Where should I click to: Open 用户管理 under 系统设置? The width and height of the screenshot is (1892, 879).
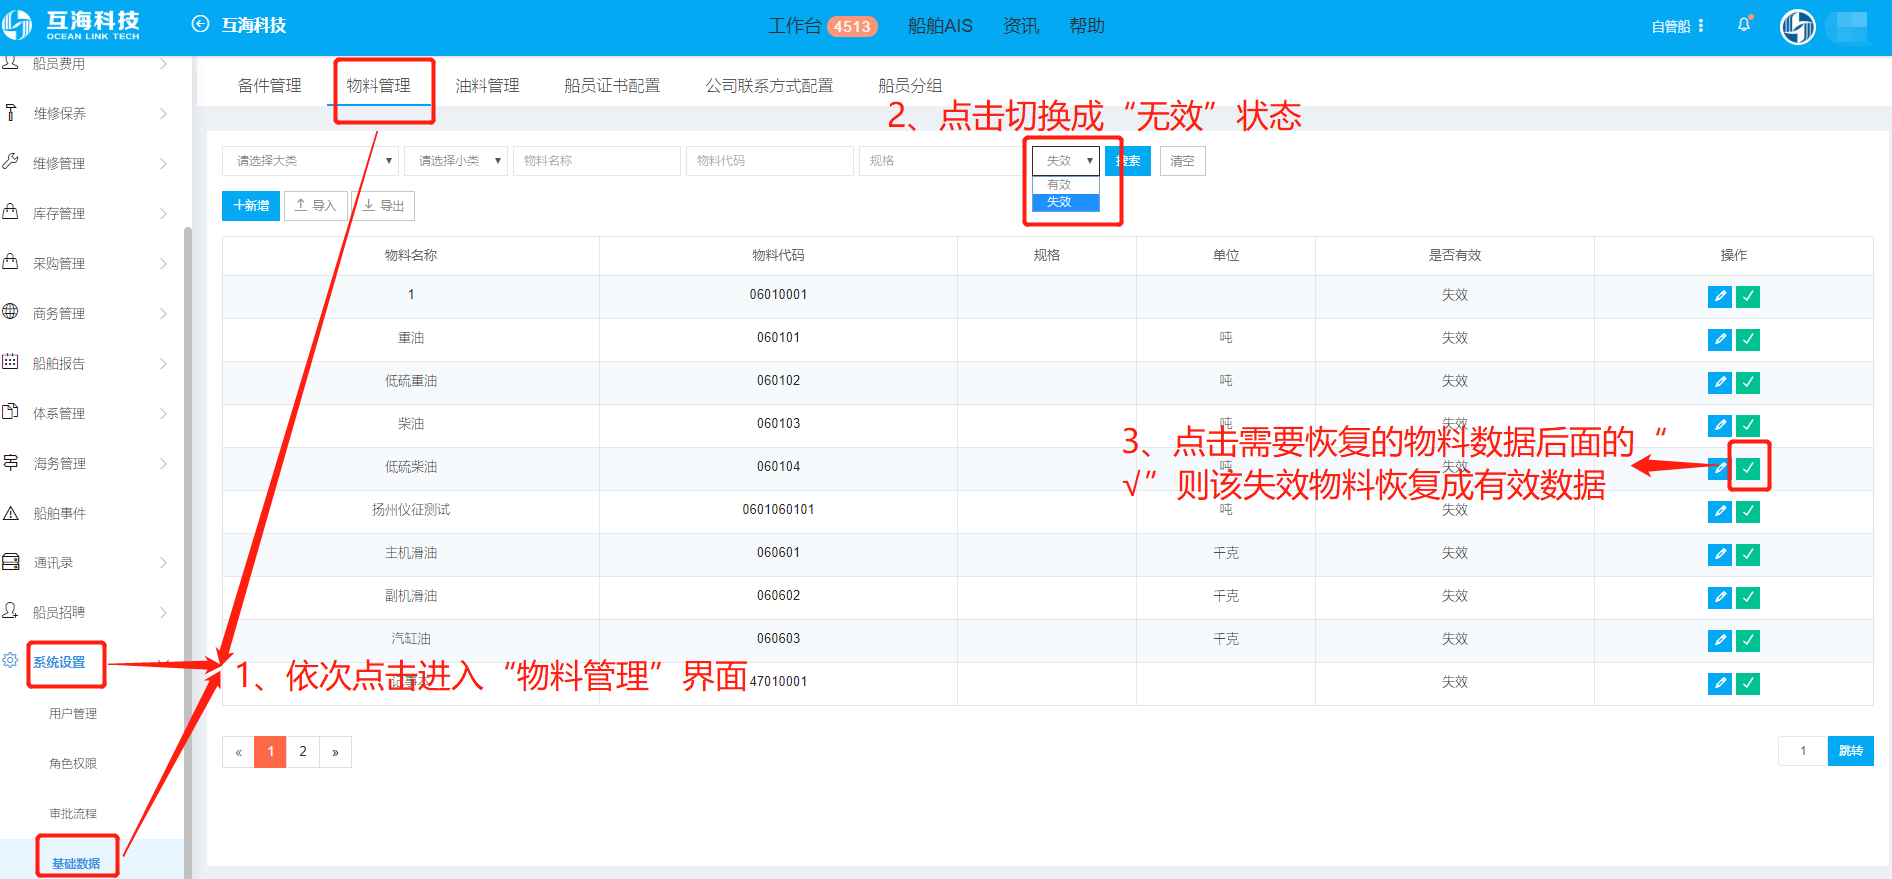click(x=73, y=713)
